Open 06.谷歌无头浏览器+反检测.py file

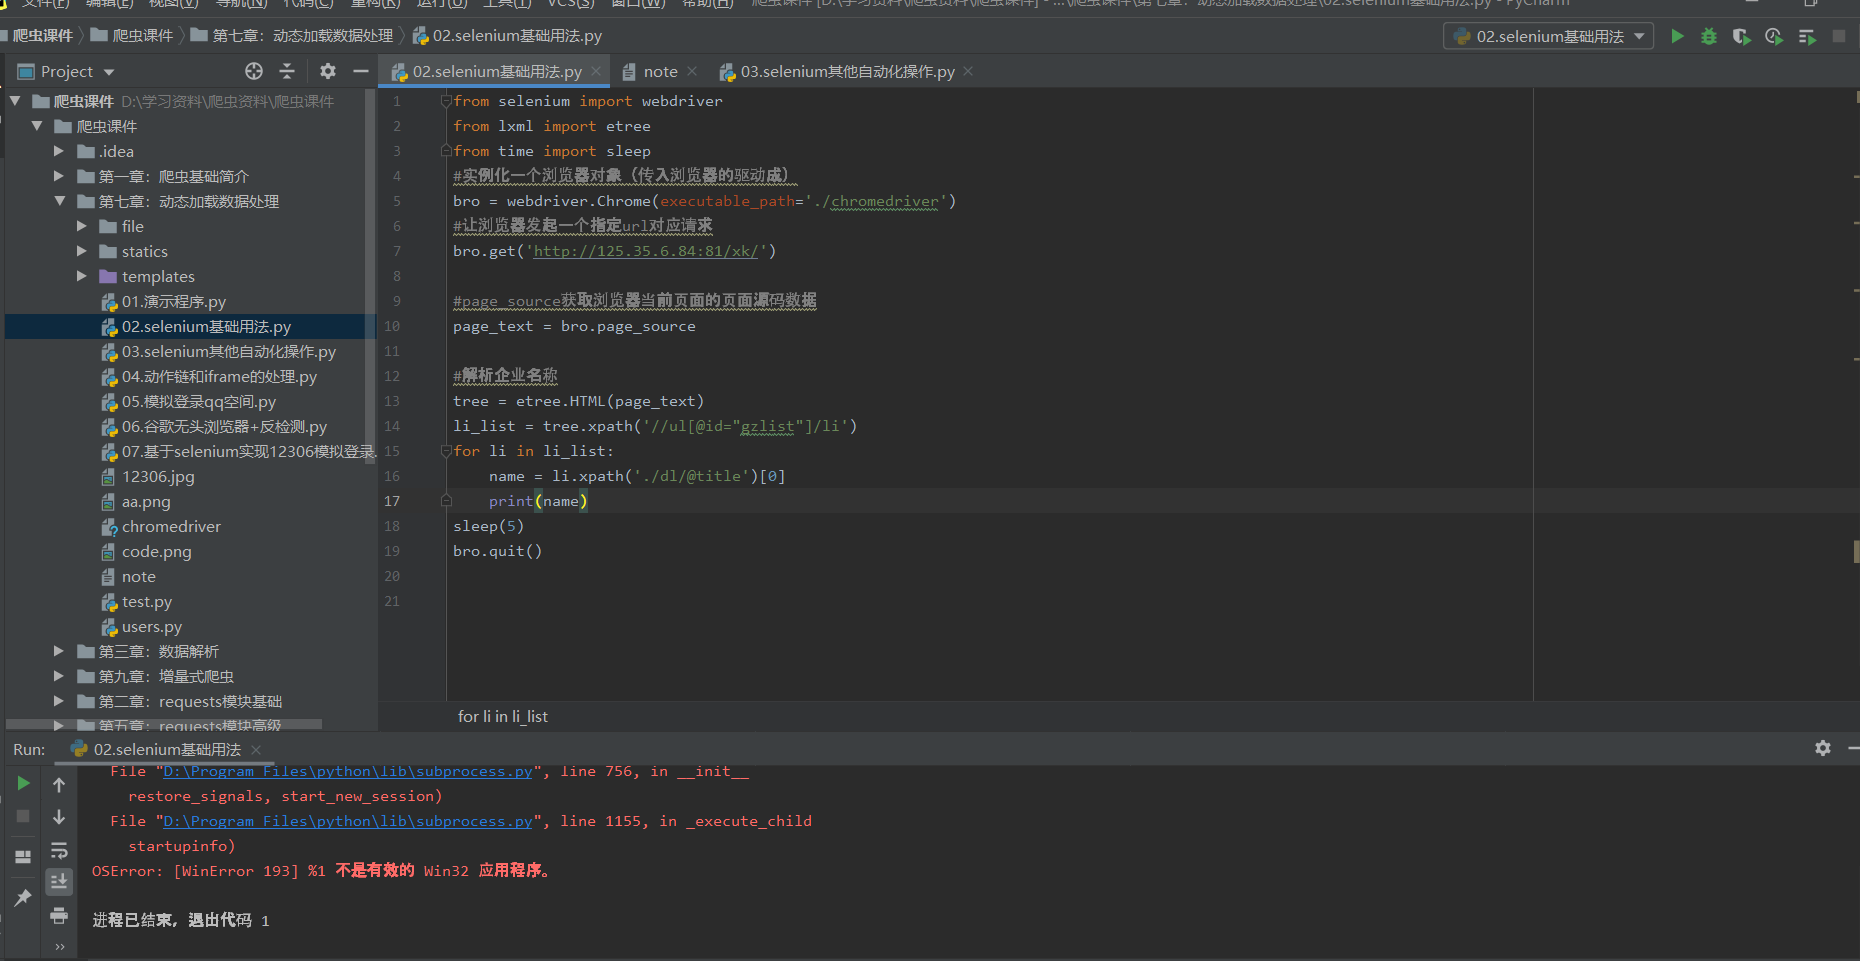(x=224, y=426)
